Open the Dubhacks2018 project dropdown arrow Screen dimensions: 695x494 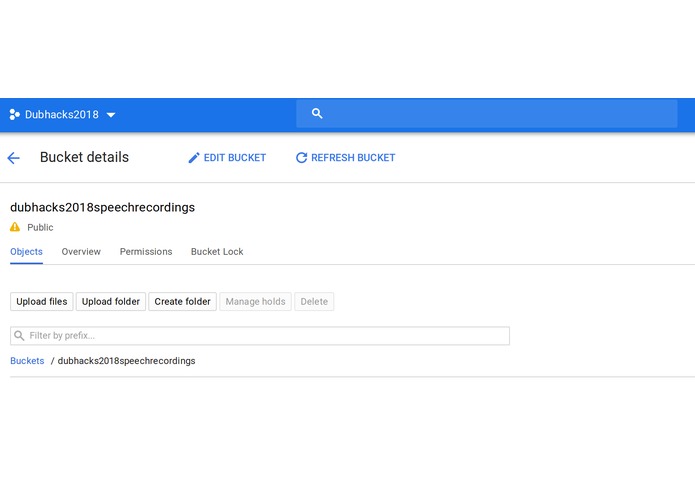[111, 115]
